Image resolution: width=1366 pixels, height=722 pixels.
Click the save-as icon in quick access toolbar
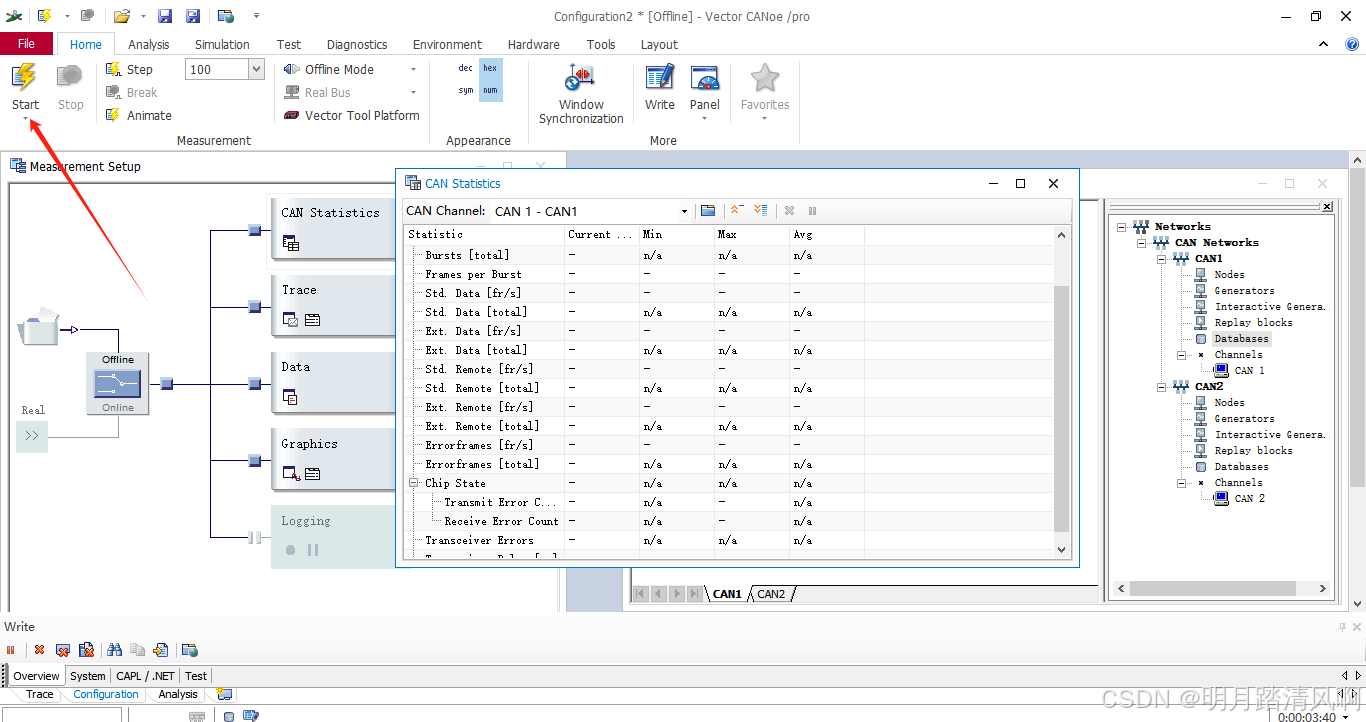coord(193,16)
